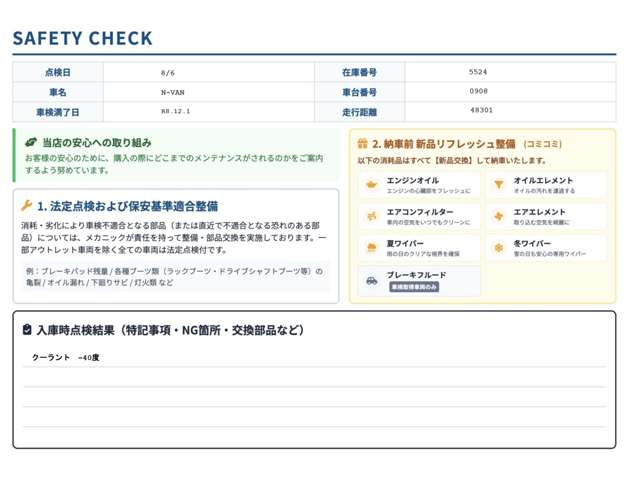Screen dimensions: 640x480
Task: Click the air element icon
Action: (x=499, y=216)
